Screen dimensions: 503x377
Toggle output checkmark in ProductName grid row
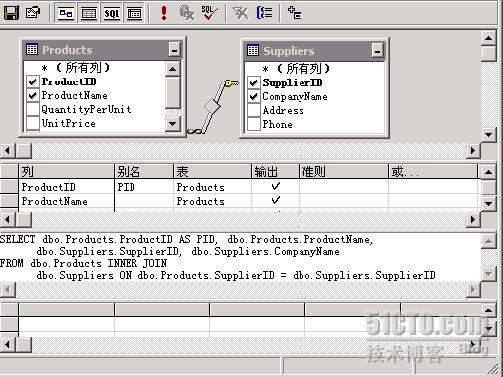[276, 200]
